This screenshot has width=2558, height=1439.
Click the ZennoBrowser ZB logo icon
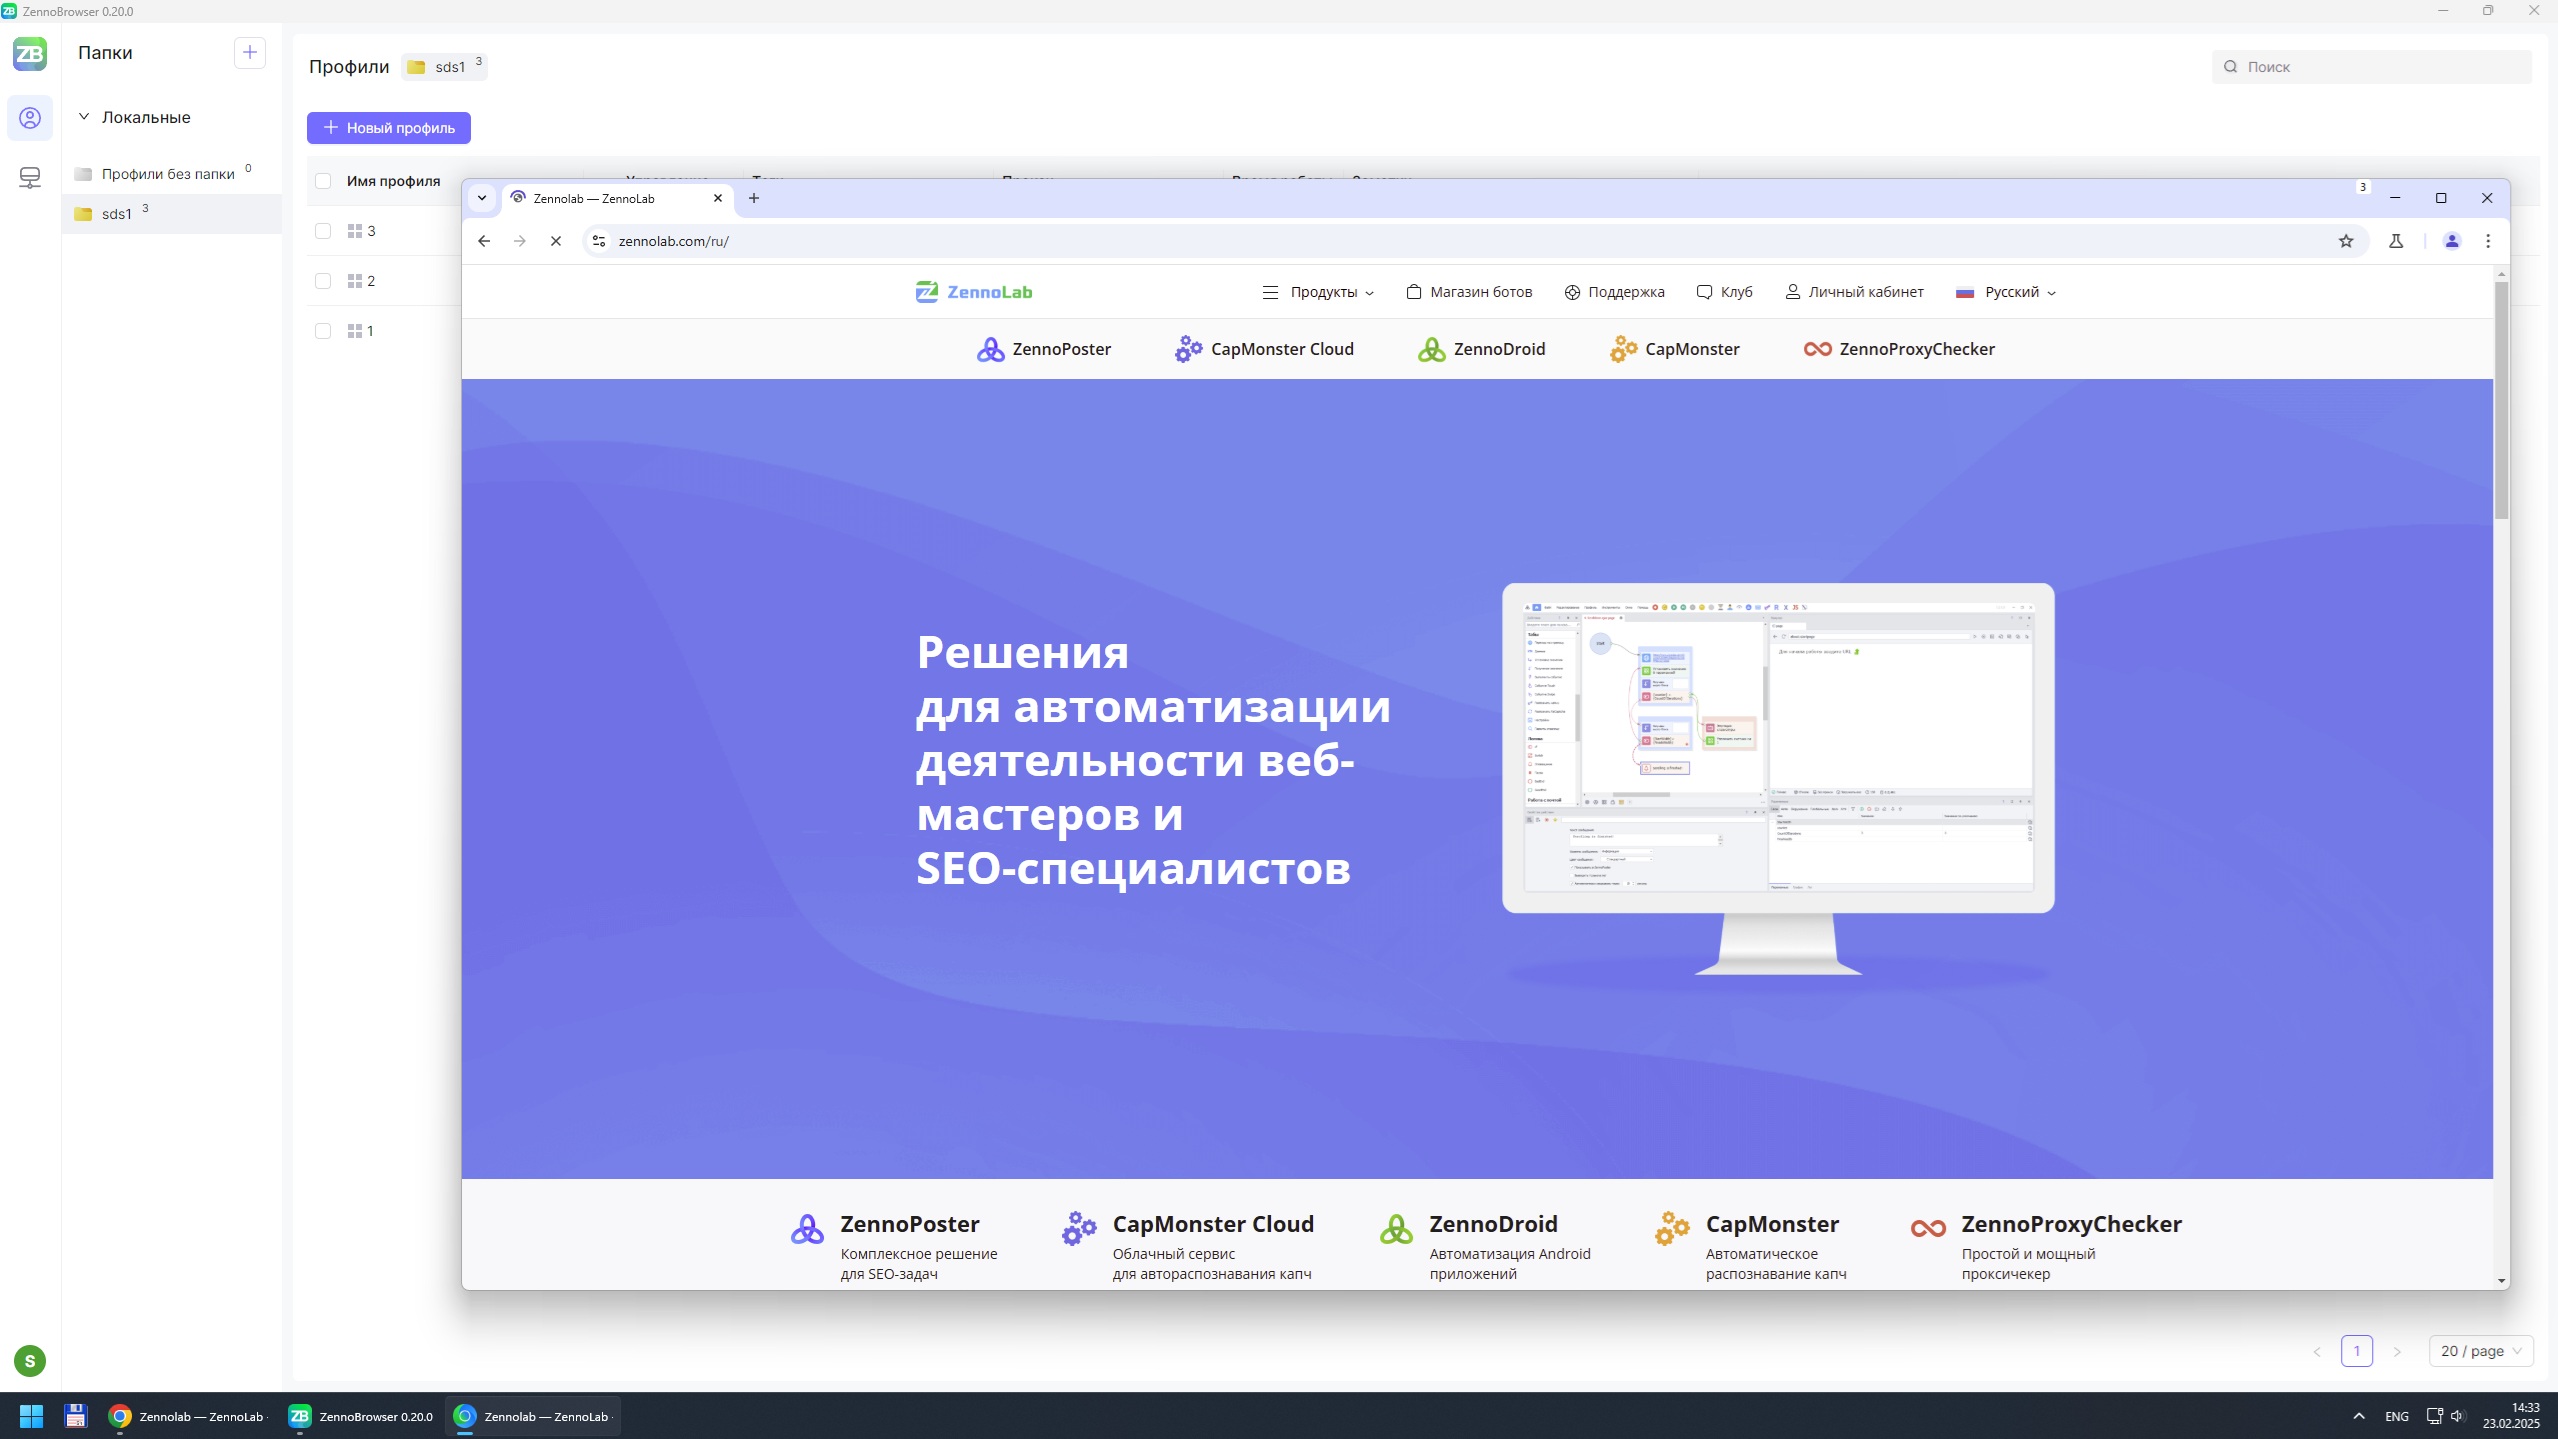point(30,53)
